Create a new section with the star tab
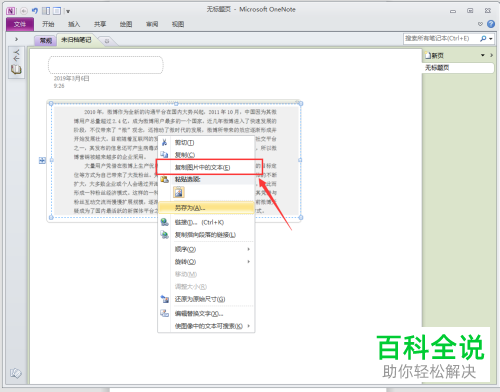Screen dimensions: 500x392 click(x=107, y=41)
